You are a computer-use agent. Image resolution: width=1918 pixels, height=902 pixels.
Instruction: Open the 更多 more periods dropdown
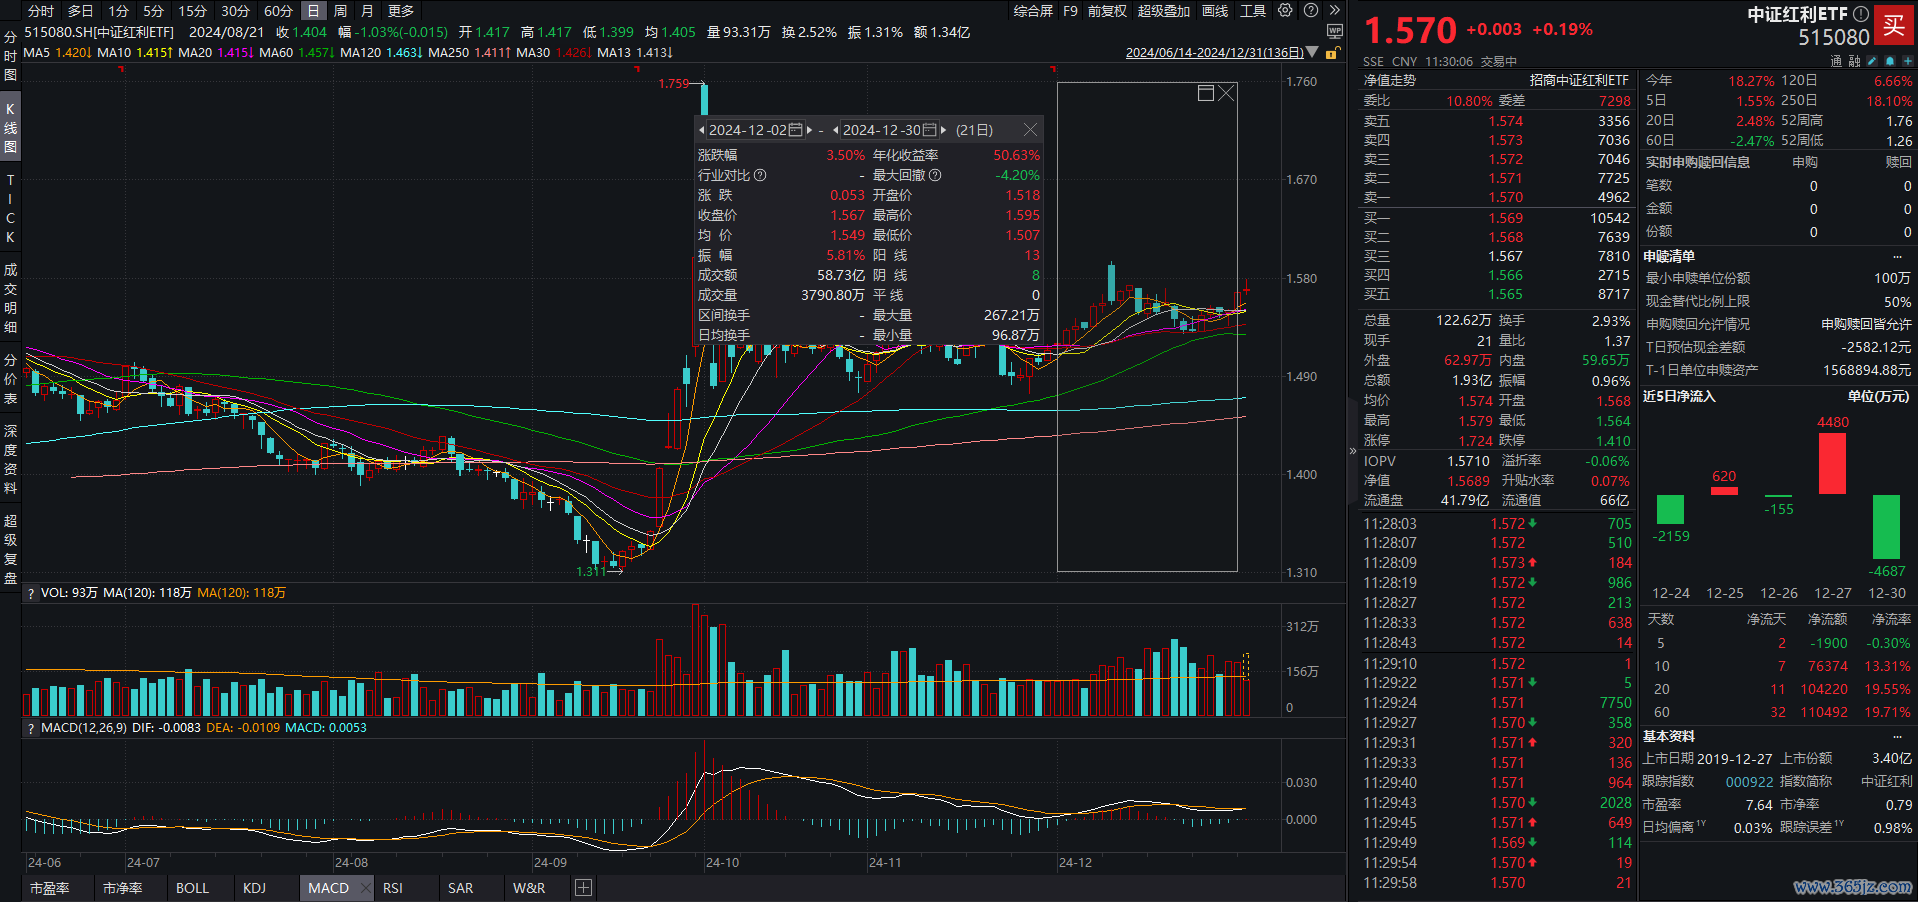400,11
